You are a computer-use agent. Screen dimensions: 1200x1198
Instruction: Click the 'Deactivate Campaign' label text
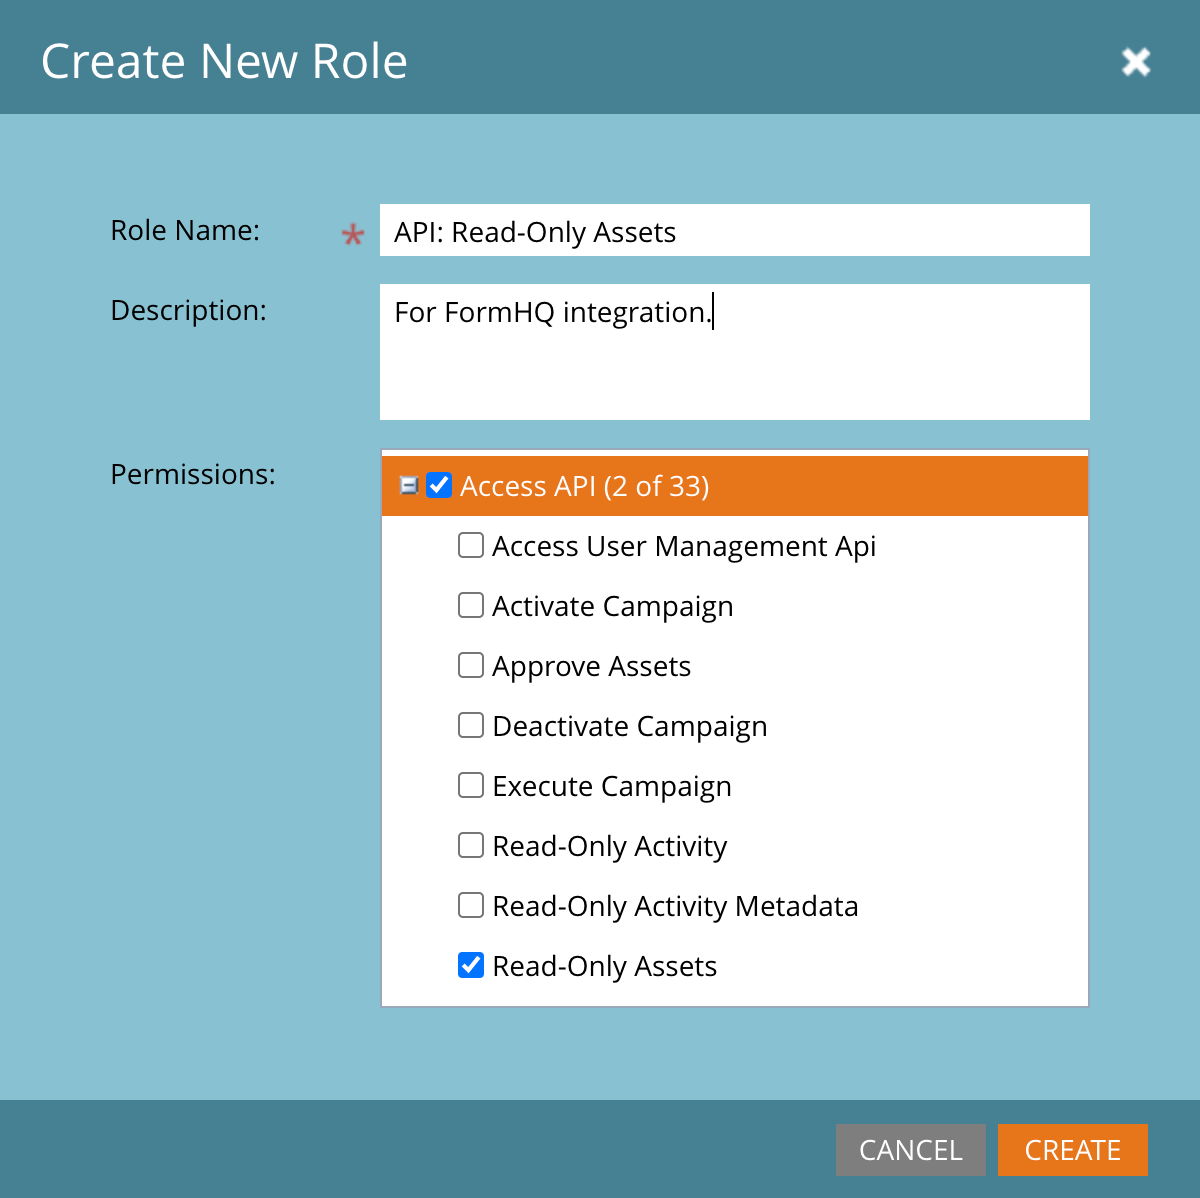click(630, 726)
